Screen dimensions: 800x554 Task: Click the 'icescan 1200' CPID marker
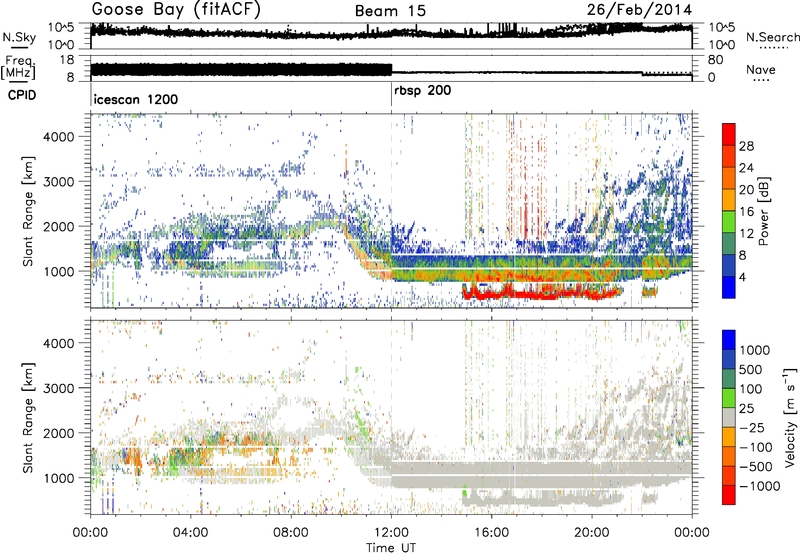pyautogui.click(x=136, y=99)
